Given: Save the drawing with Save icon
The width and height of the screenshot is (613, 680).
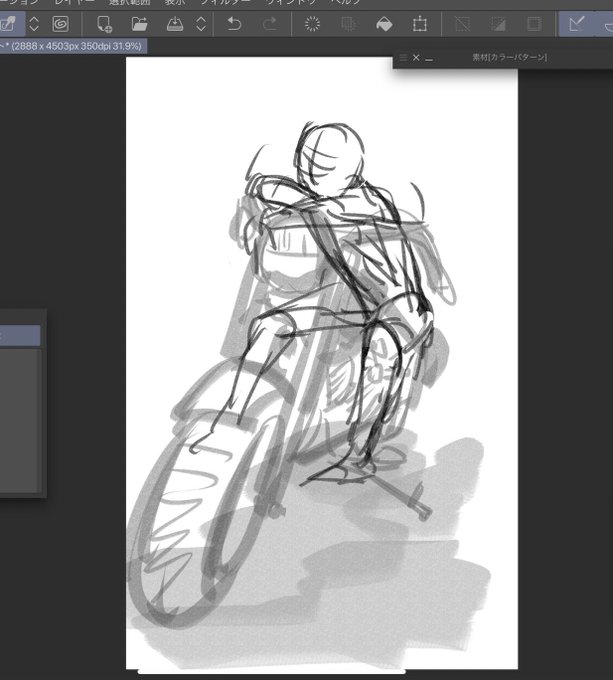Looking at the screenshot, I should 175,24.
